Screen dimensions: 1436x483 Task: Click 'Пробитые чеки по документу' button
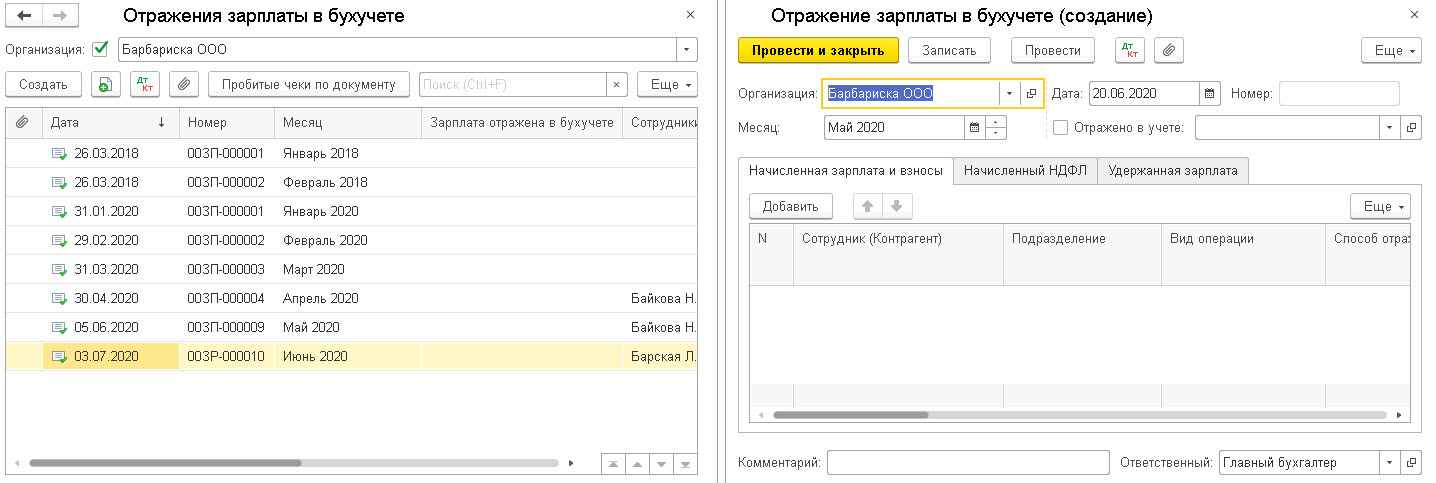(x=309, y=85)
